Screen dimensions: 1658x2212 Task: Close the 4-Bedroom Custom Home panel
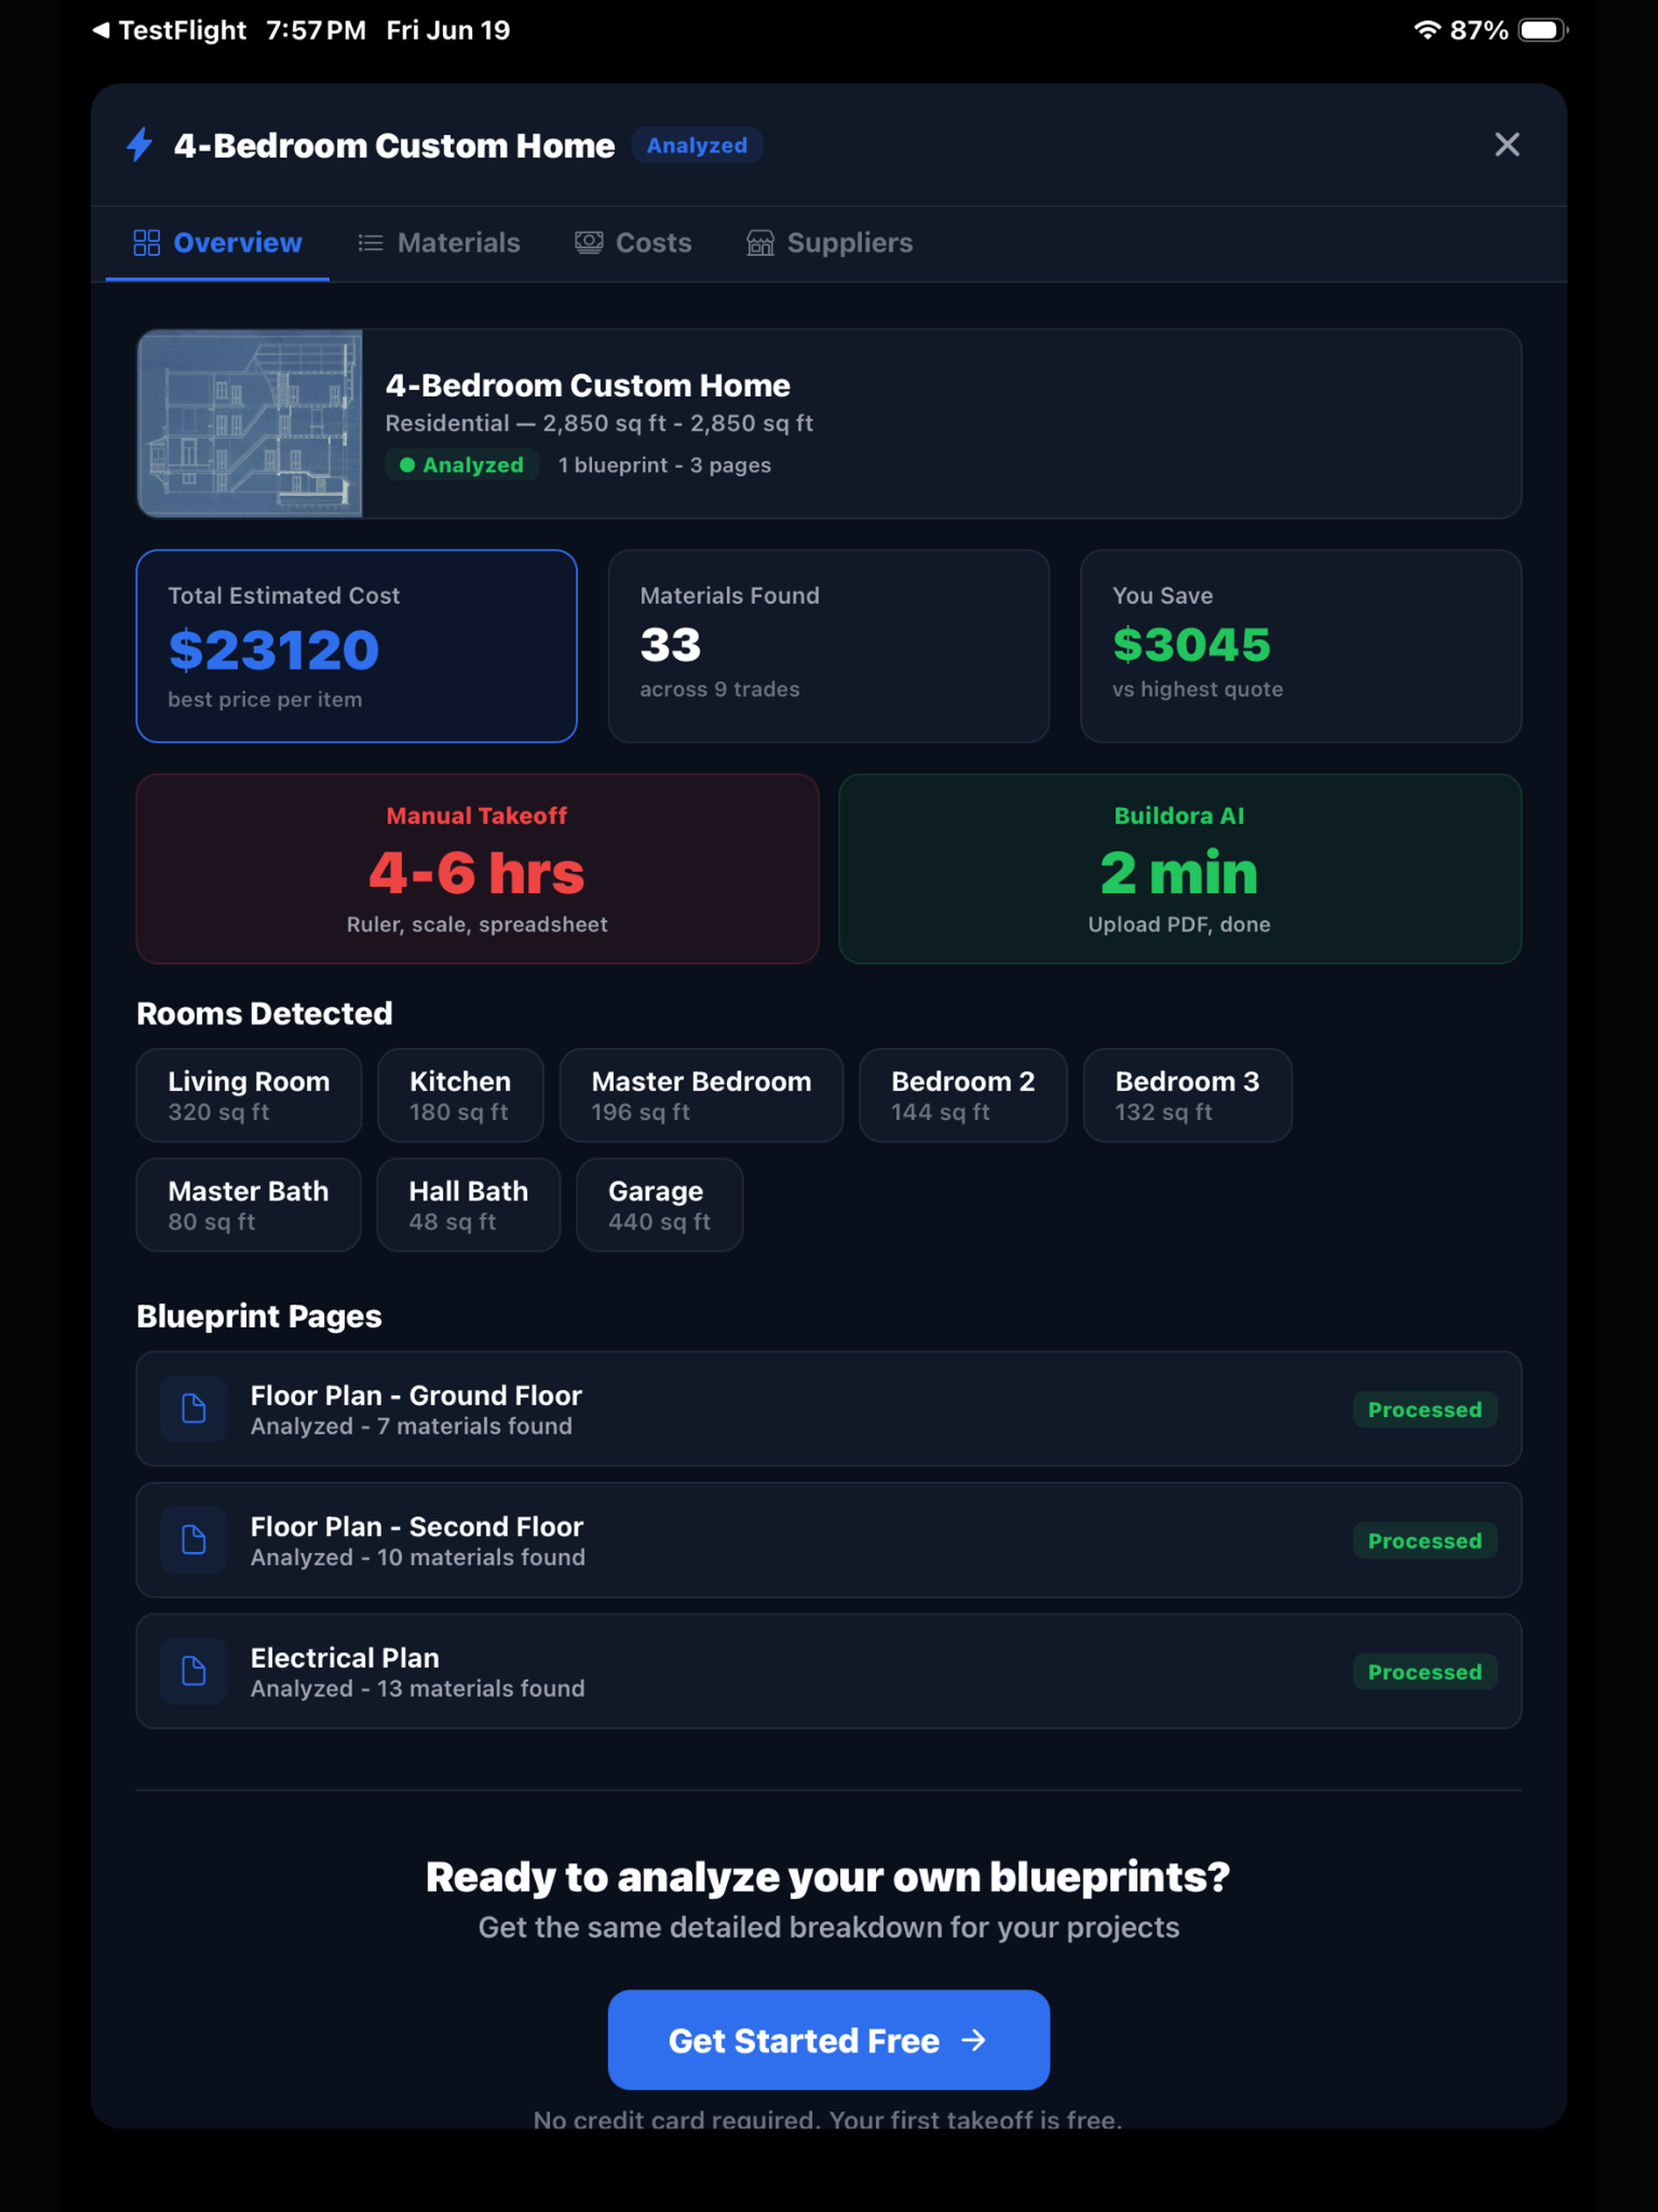(1506, 145)
